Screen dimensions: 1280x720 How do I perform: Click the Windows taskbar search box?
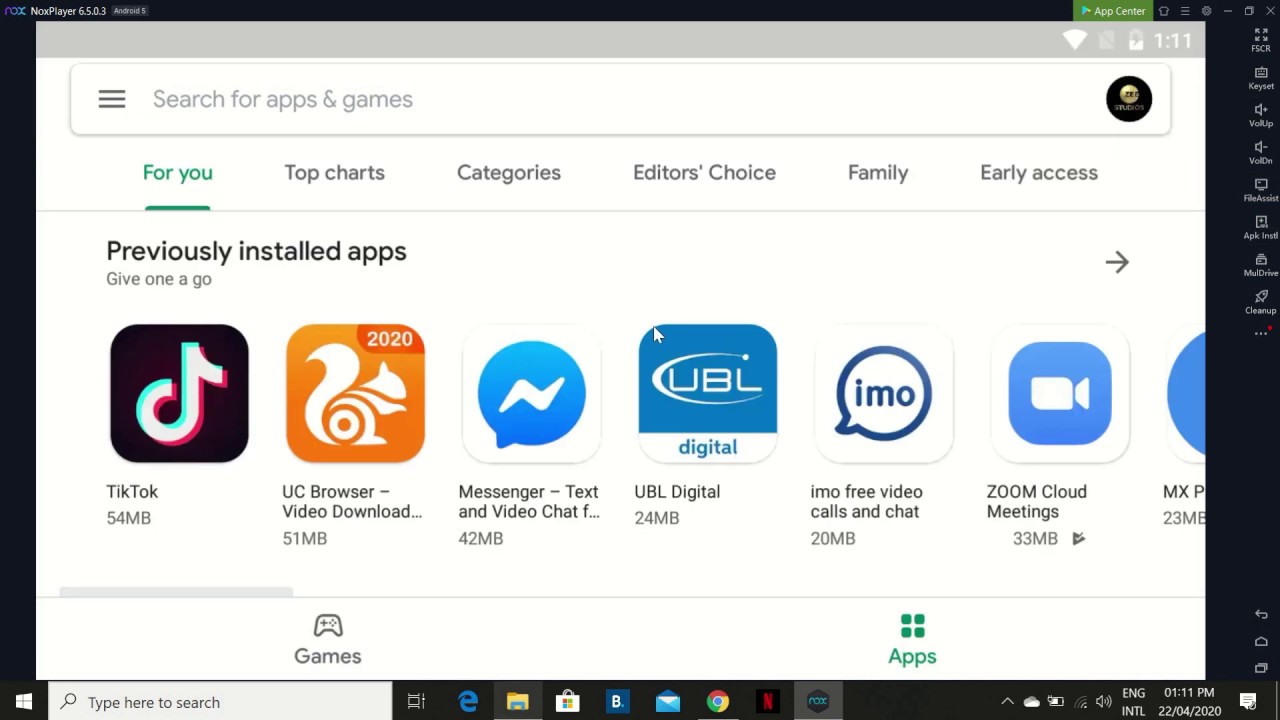pos(220,702)
